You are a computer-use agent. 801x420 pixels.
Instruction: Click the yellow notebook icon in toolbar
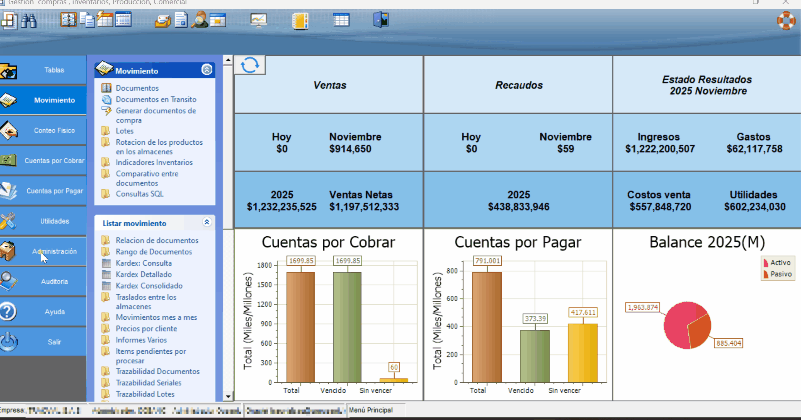click(300, 19)
